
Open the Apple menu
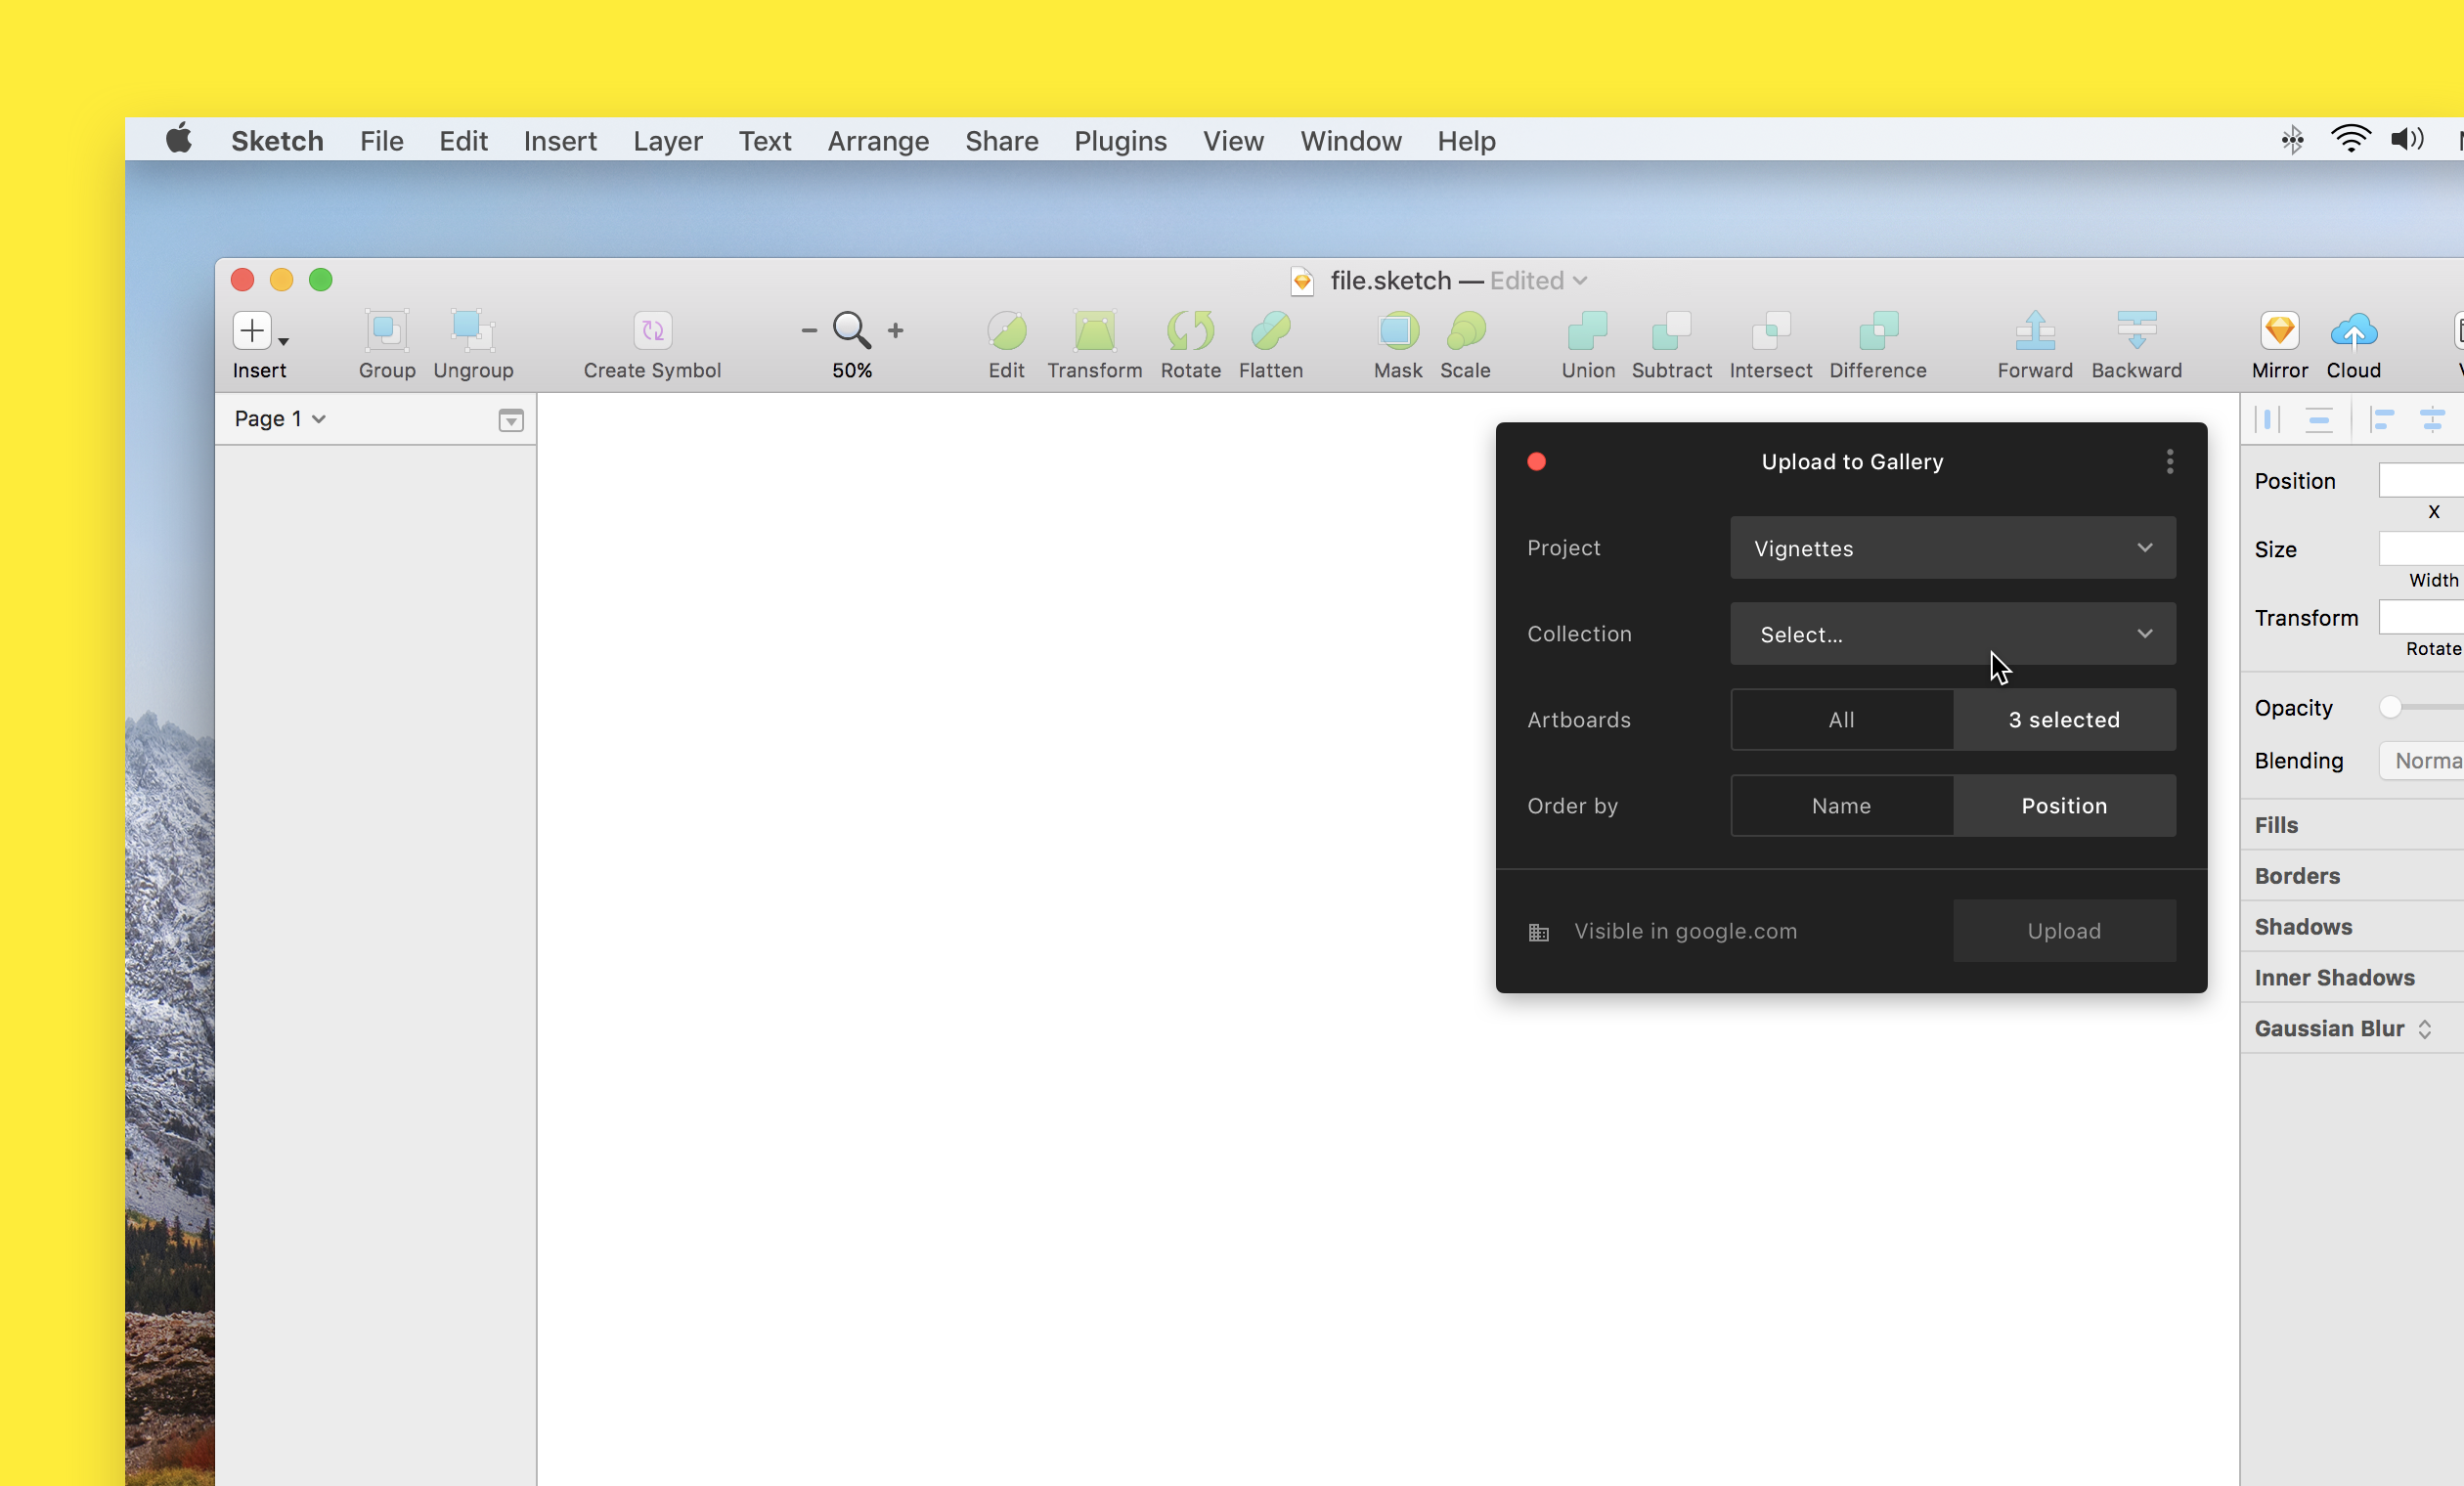179,139
